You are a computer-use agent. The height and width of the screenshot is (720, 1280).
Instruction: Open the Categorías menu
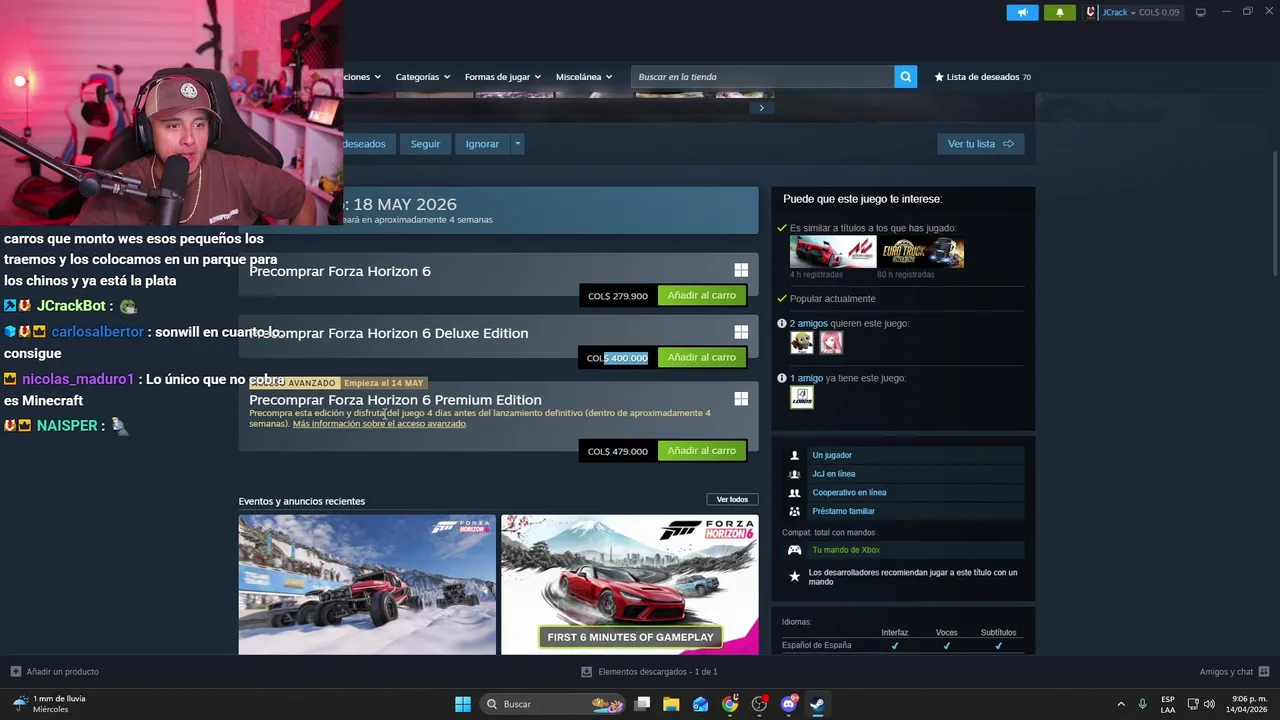click(422, 77)
